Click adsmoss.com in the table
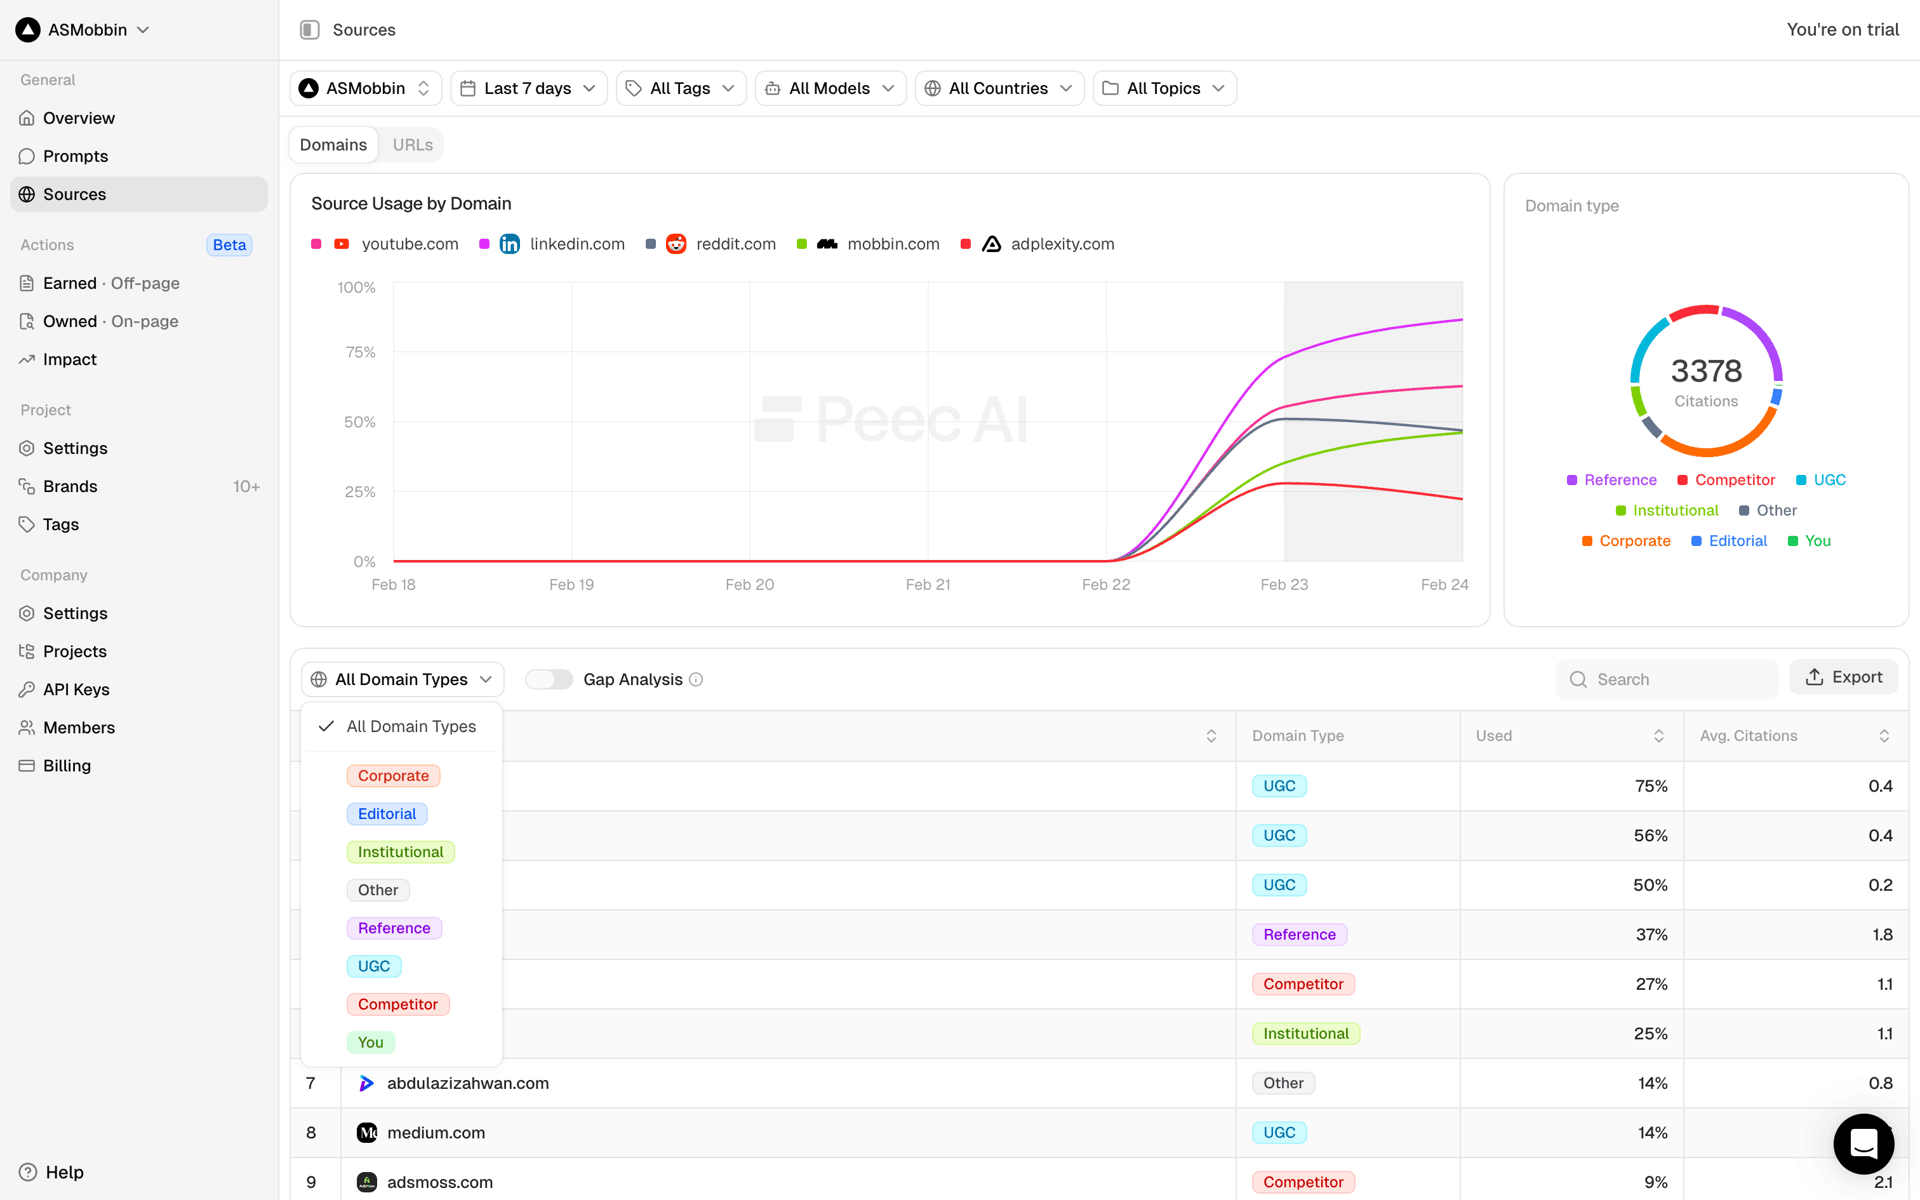This screenshot has height=1200, width=1920. point(440,1182)
